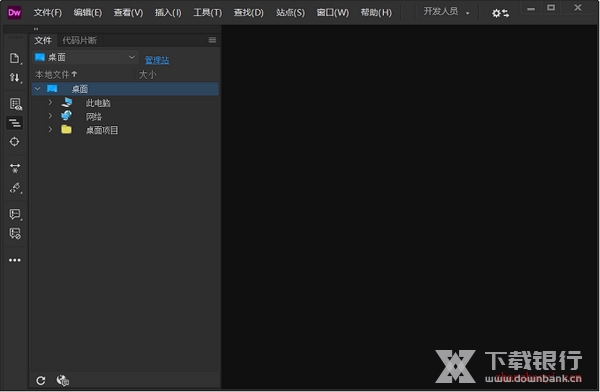The height and width of the screenshot is (392, 600).
Task: Click the inspect crosshair icon
Action: pos(15,142)
